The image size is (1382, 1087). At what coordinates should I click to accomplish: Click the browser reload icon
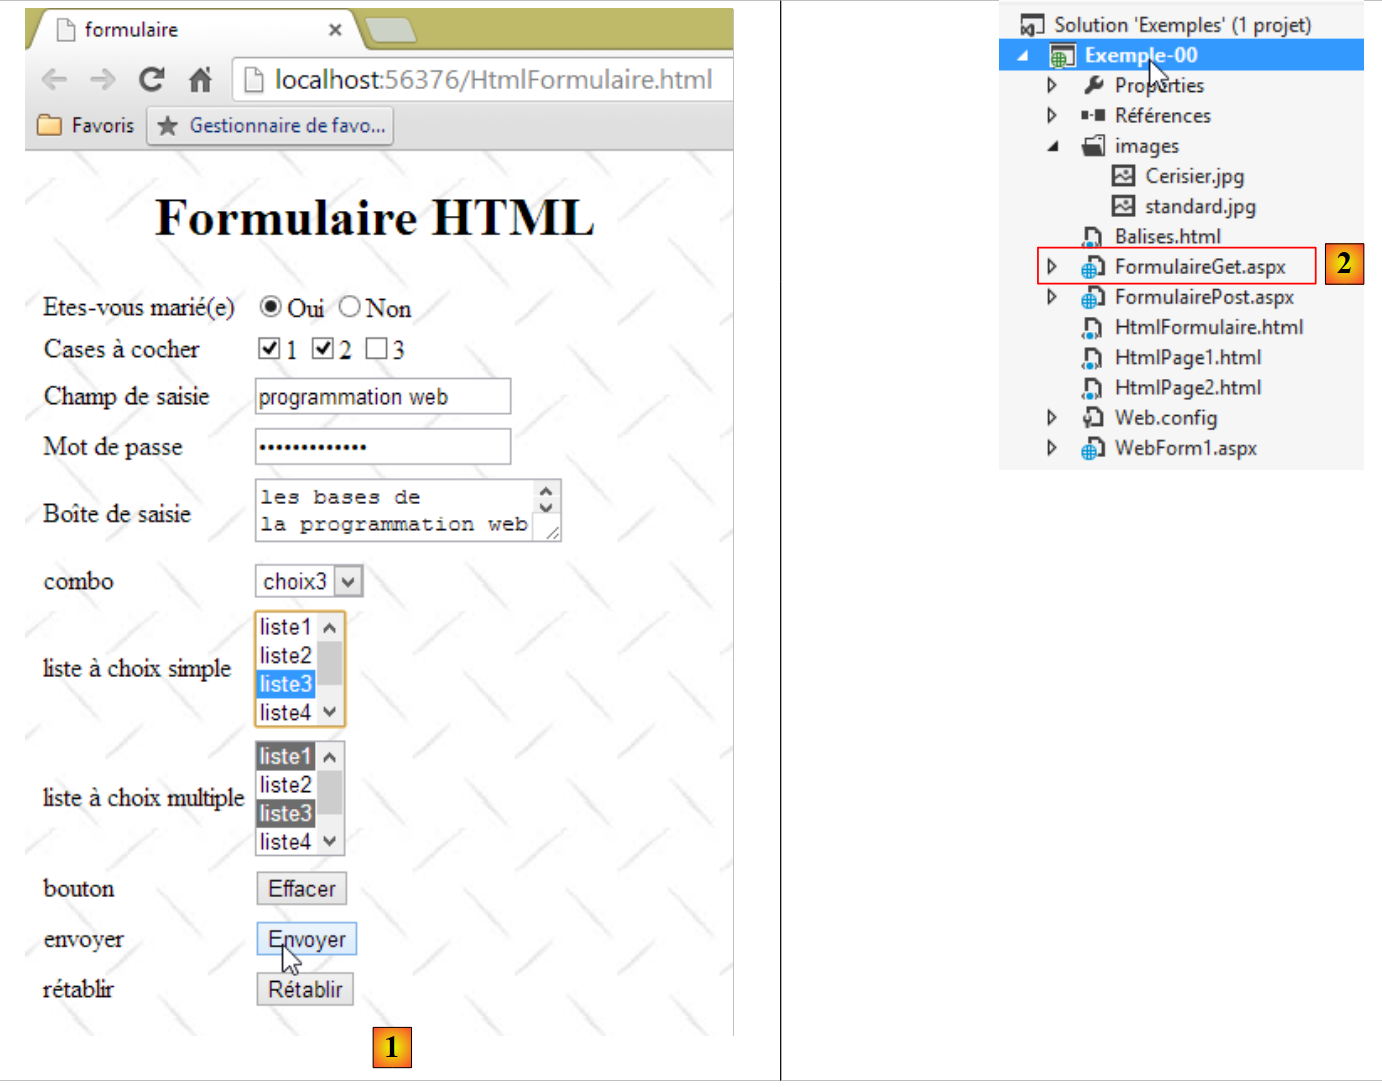click(x=152, y=79)
